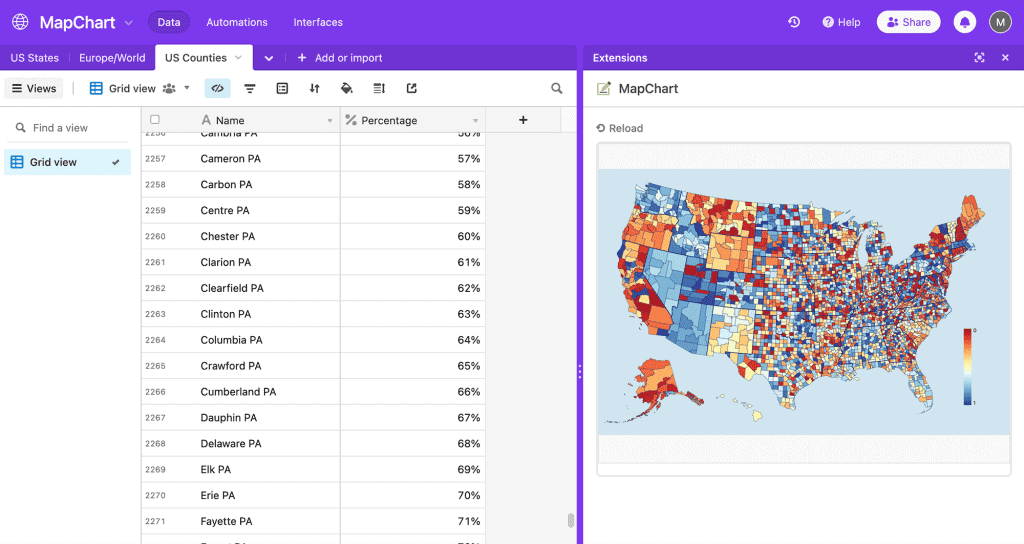Open the Group records icon
Image resolution: width=1024 pixels, height=544 pixels.
click(282, 88)
